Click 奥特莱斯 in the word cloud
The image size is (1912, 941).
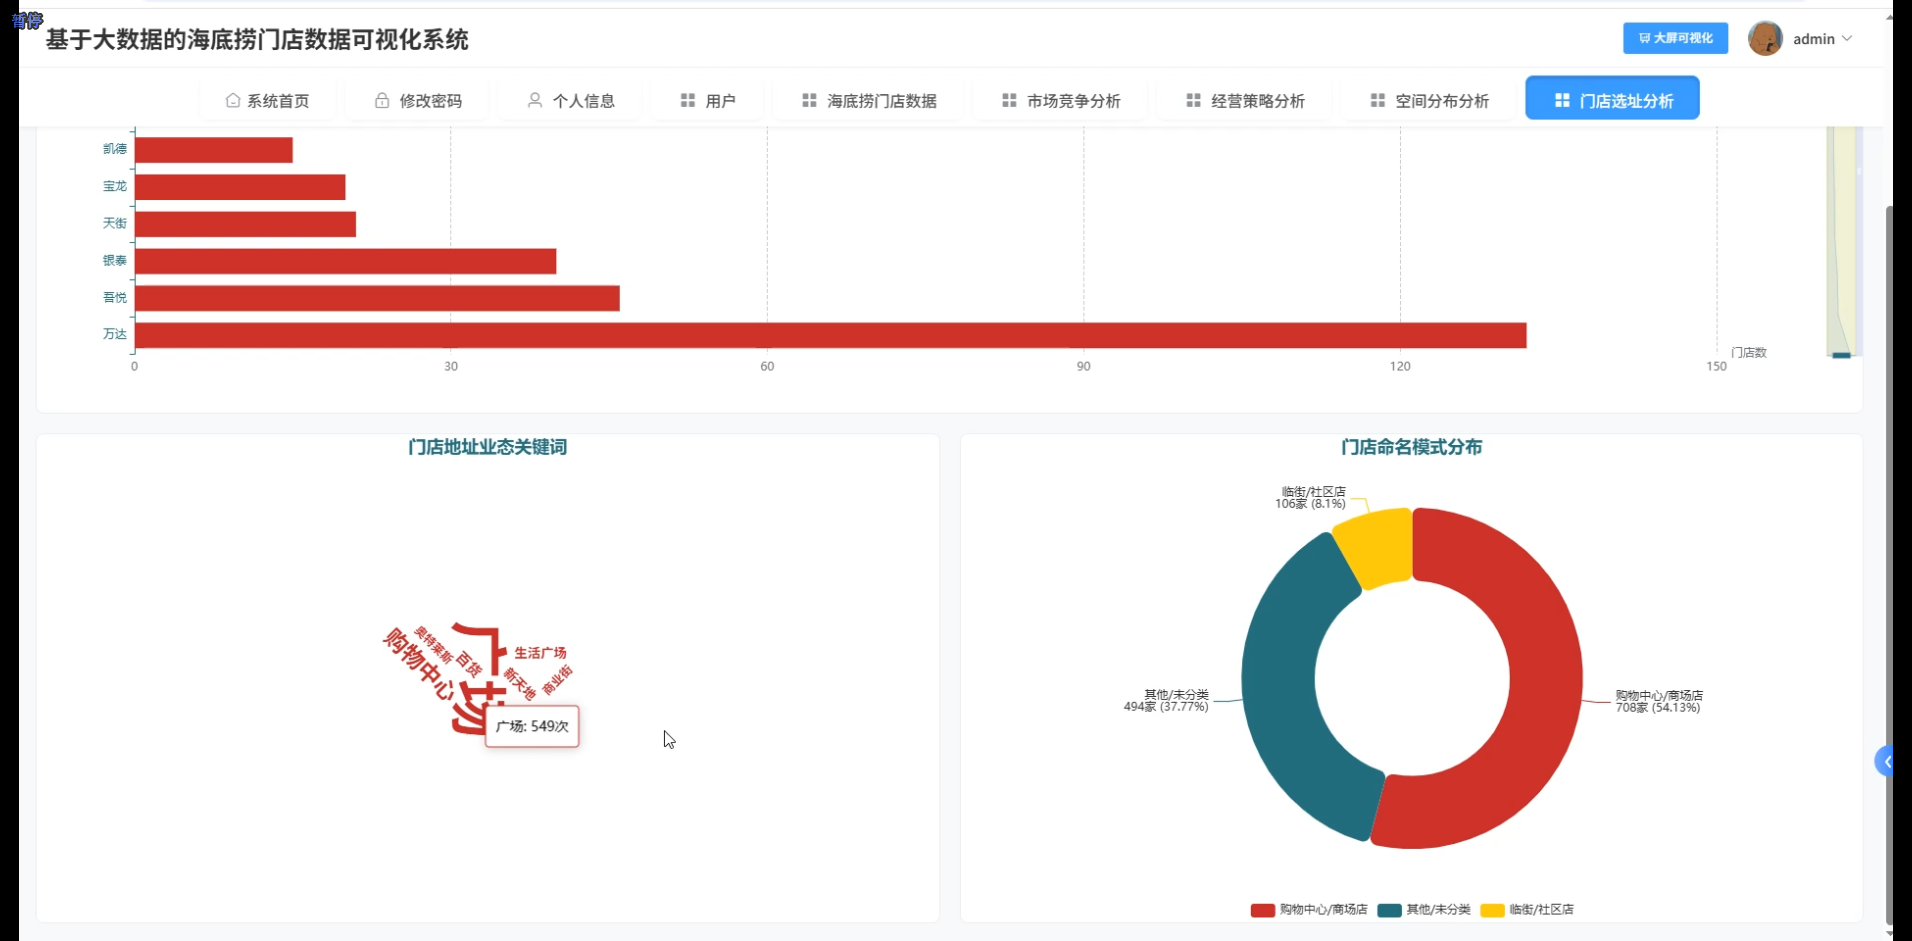[x=434, y=646]
